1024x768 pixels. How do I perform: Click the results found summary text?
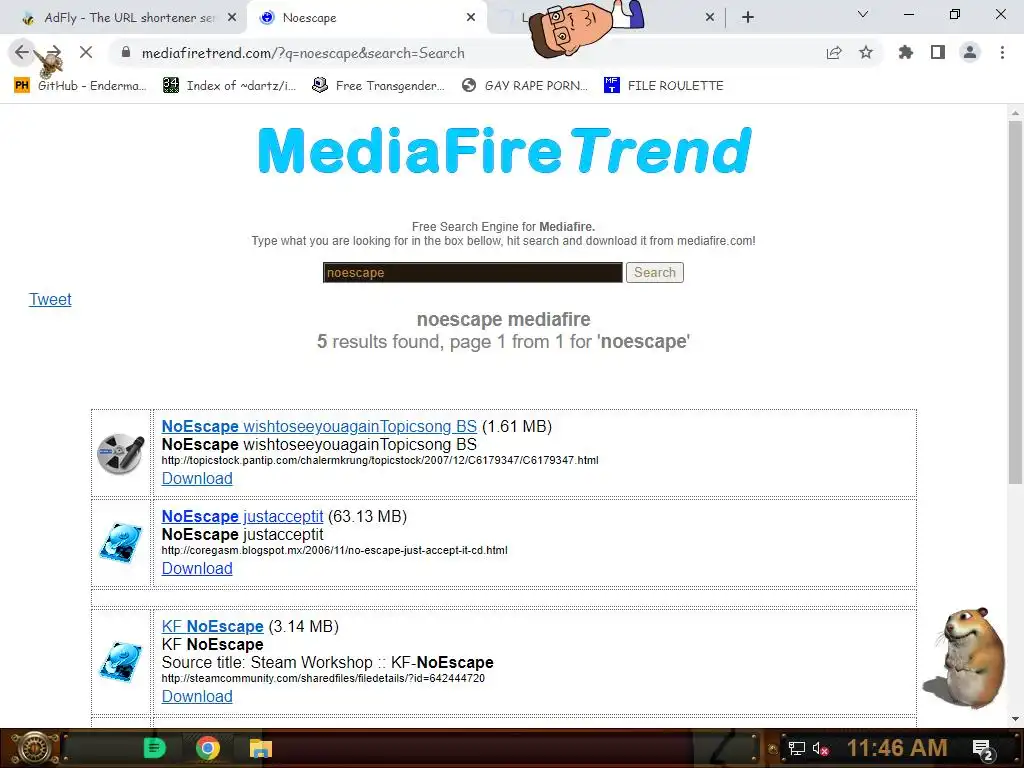[x=504, y=342]
